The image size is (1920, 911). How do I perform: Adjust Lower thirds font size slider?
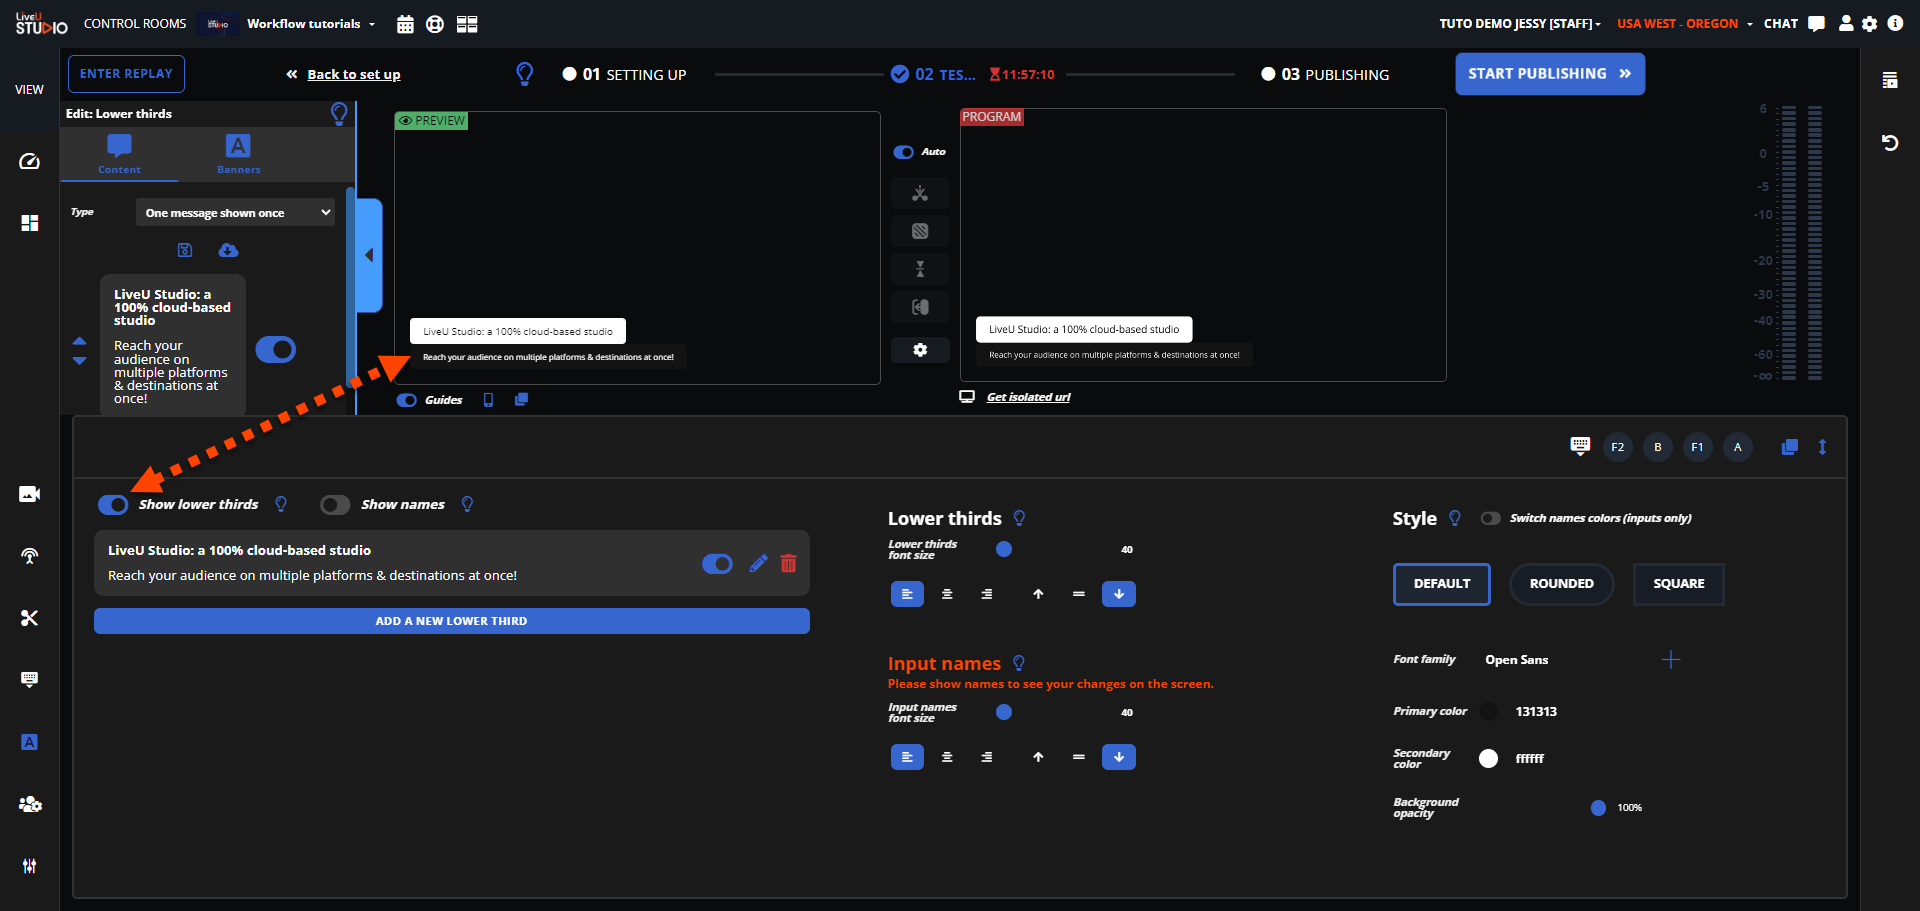point(1004,549)
